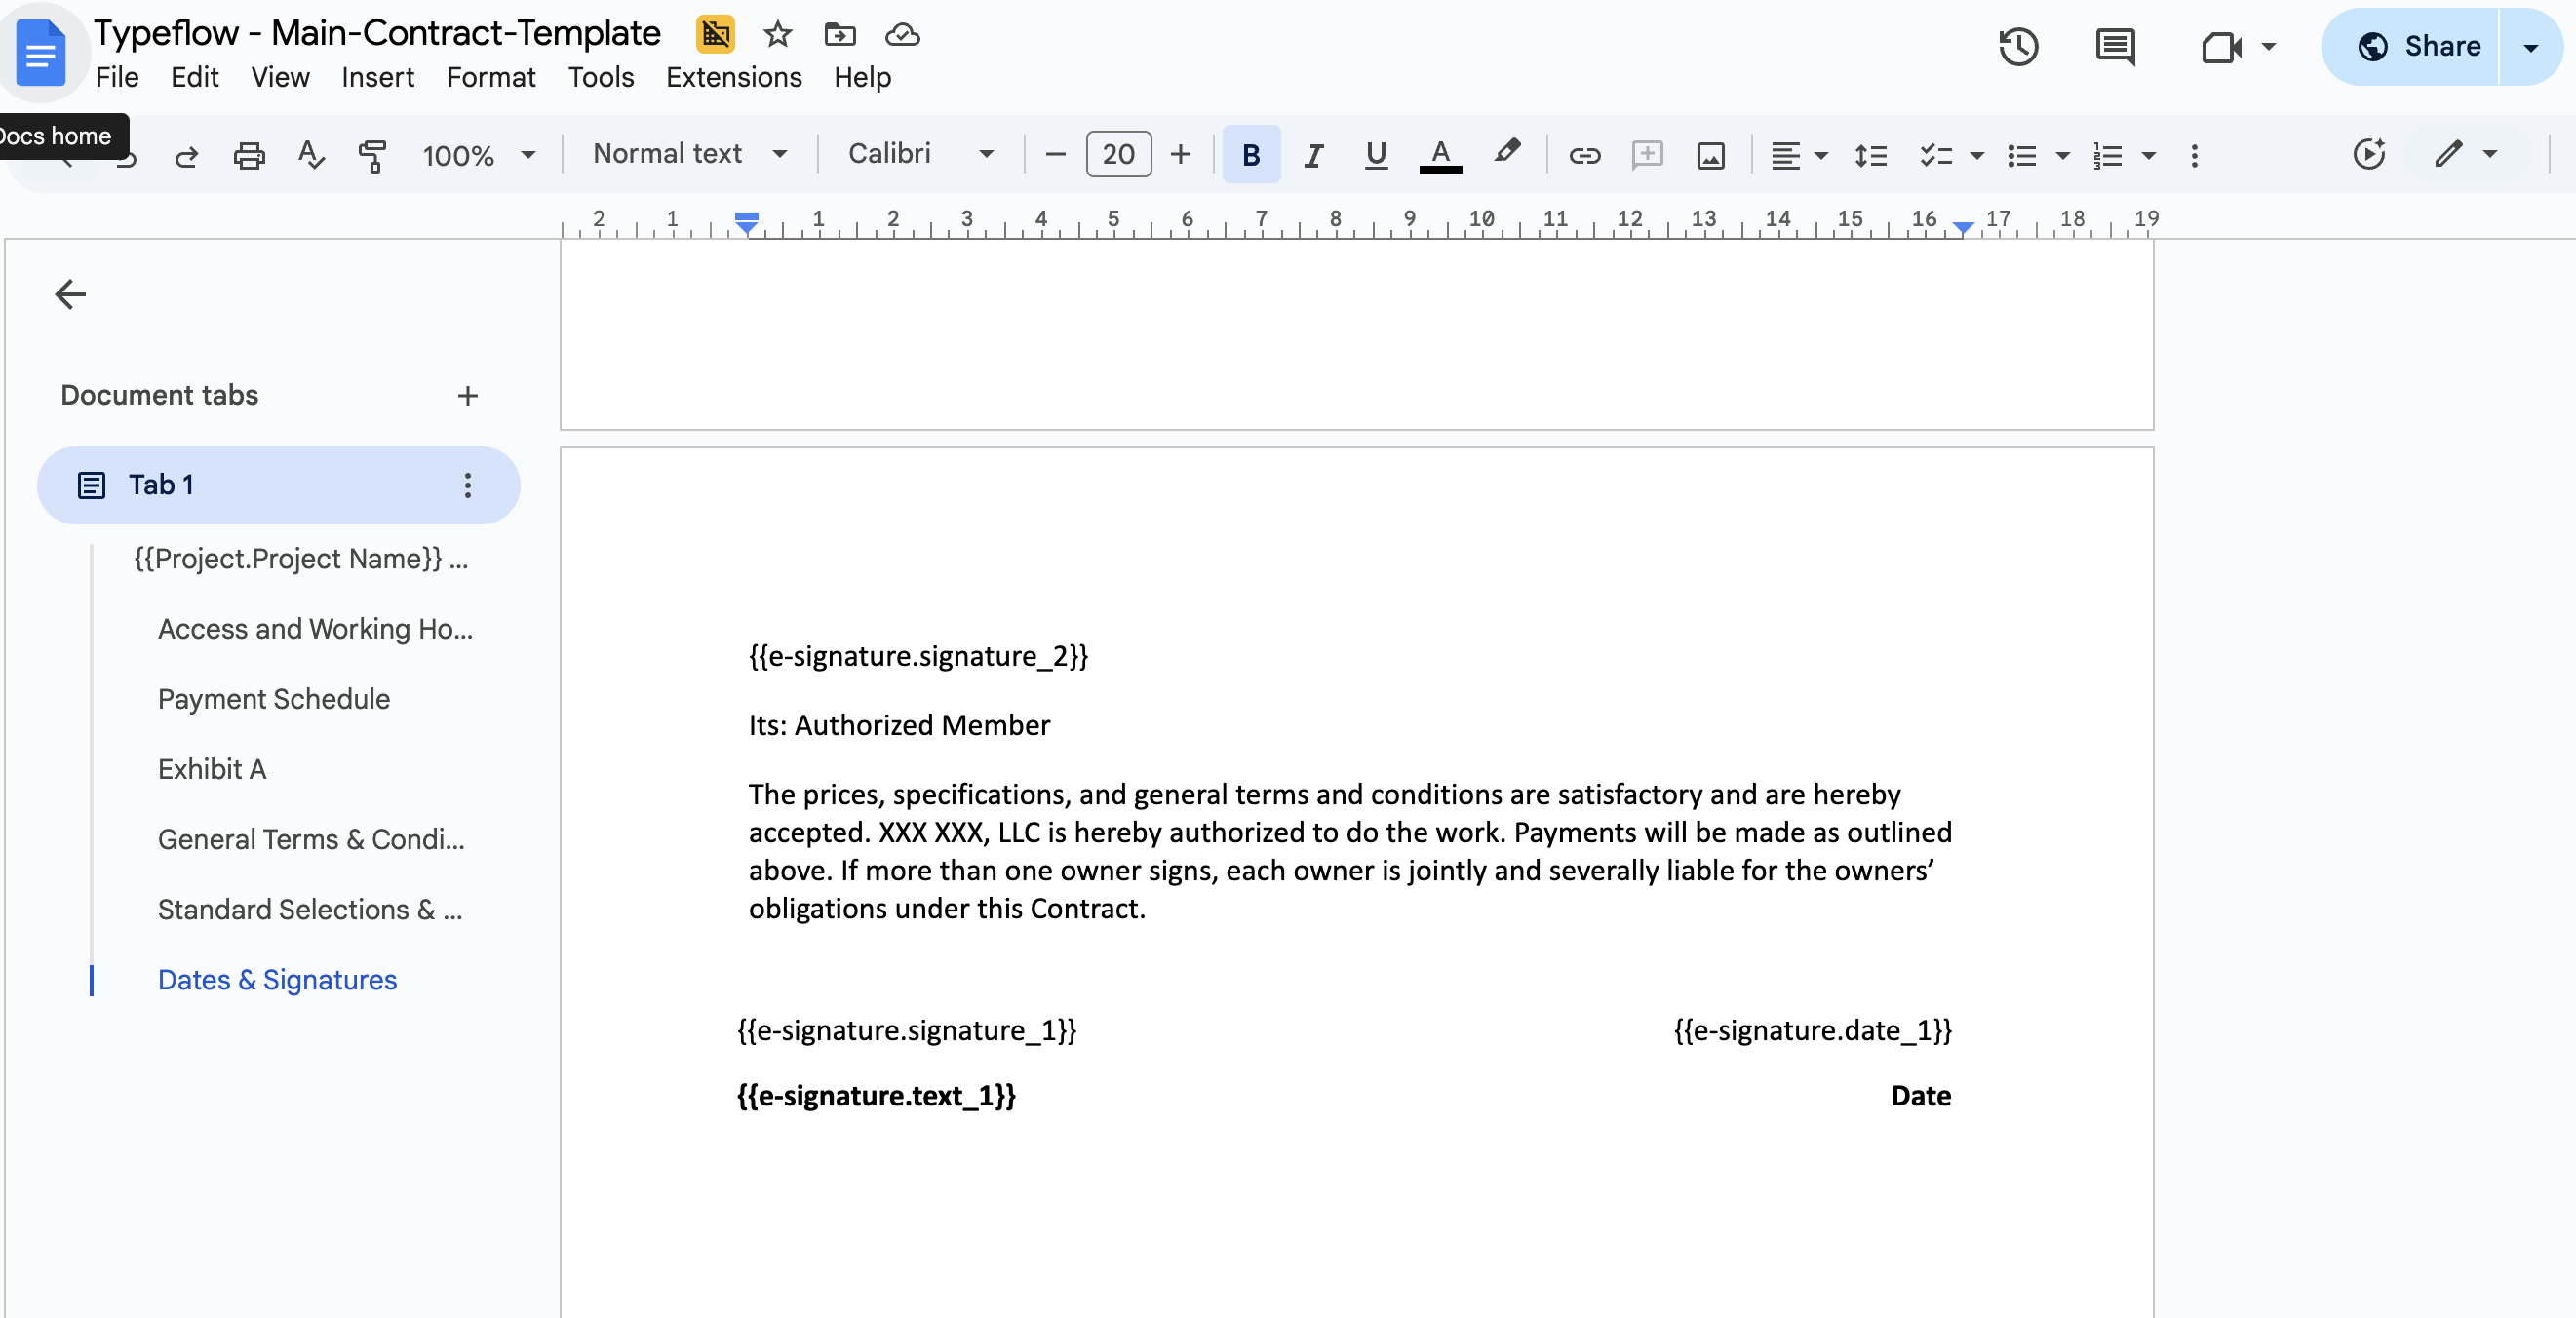Screen dimensions: 2576x1318
Task: Check the document cloud save status
Action: (x=901, y=33)
